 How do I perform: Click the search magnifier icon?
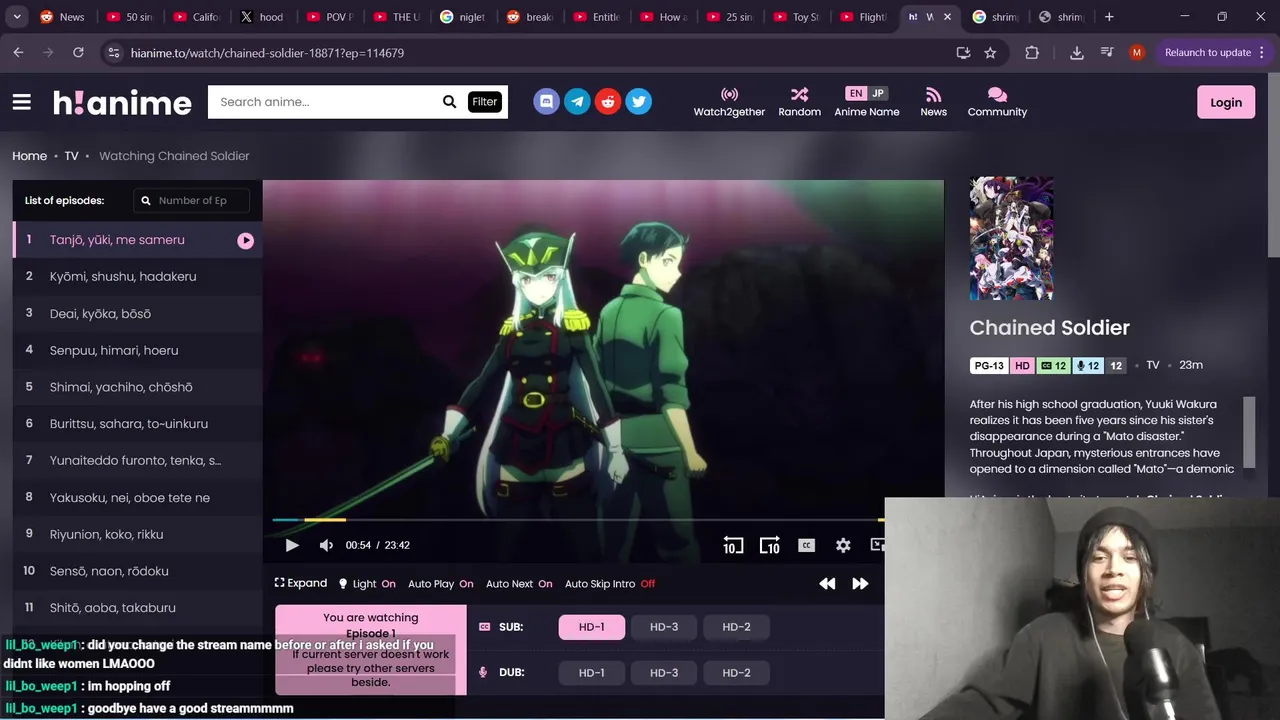(450, 102)
